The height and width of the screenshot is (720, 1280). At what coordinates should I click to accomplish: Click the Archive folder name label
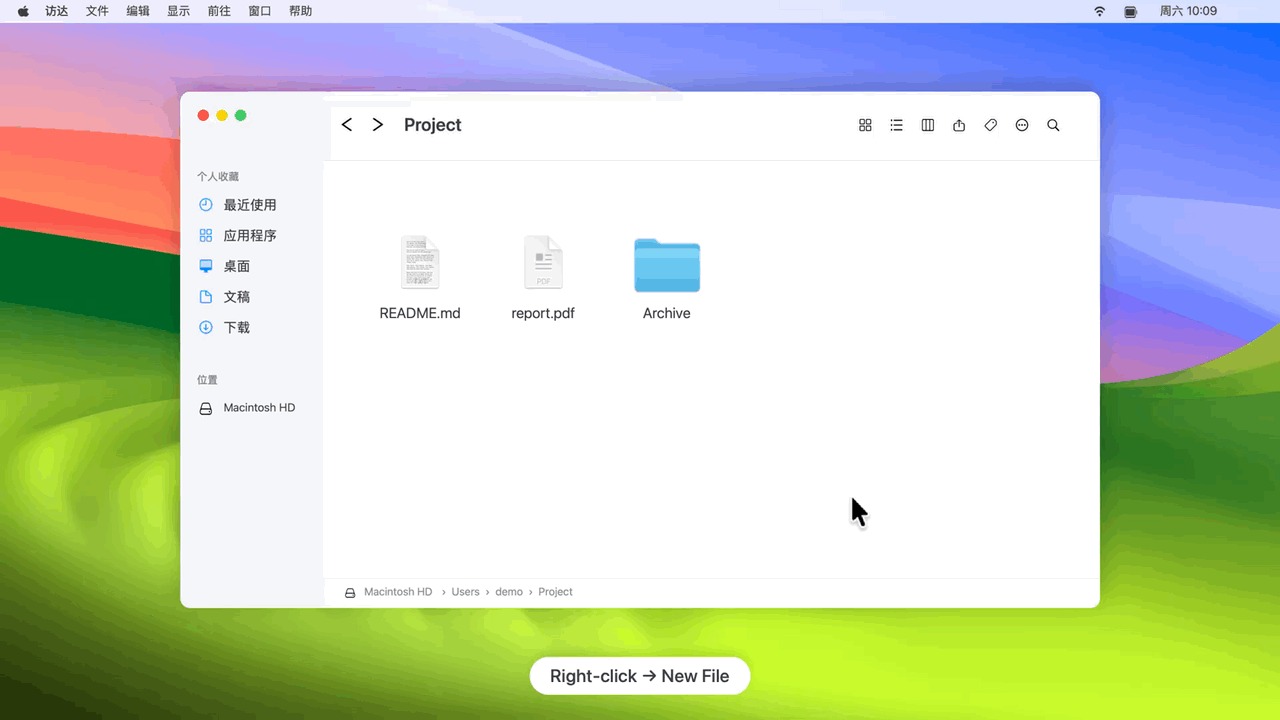pyautogui.click(x=667, y=313)
